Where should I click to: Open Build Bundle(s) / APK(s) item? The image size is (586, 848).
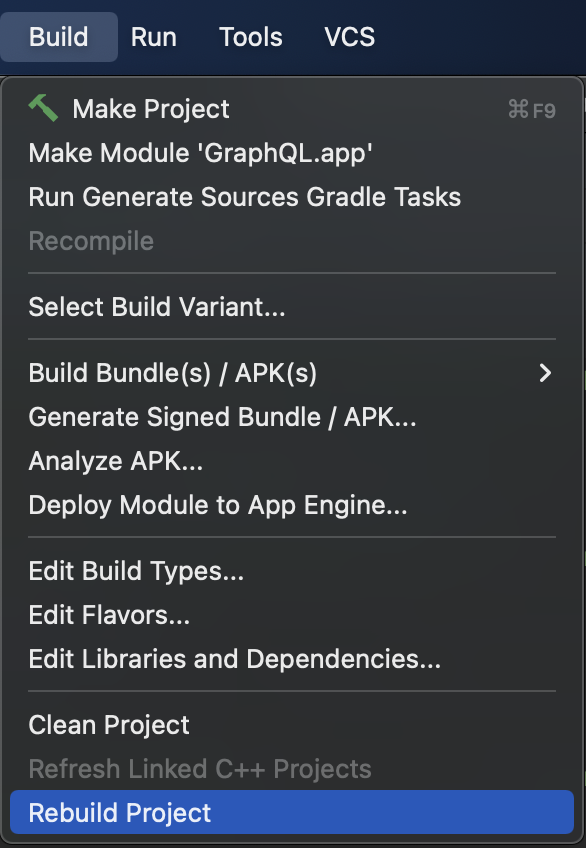(292, 373)
